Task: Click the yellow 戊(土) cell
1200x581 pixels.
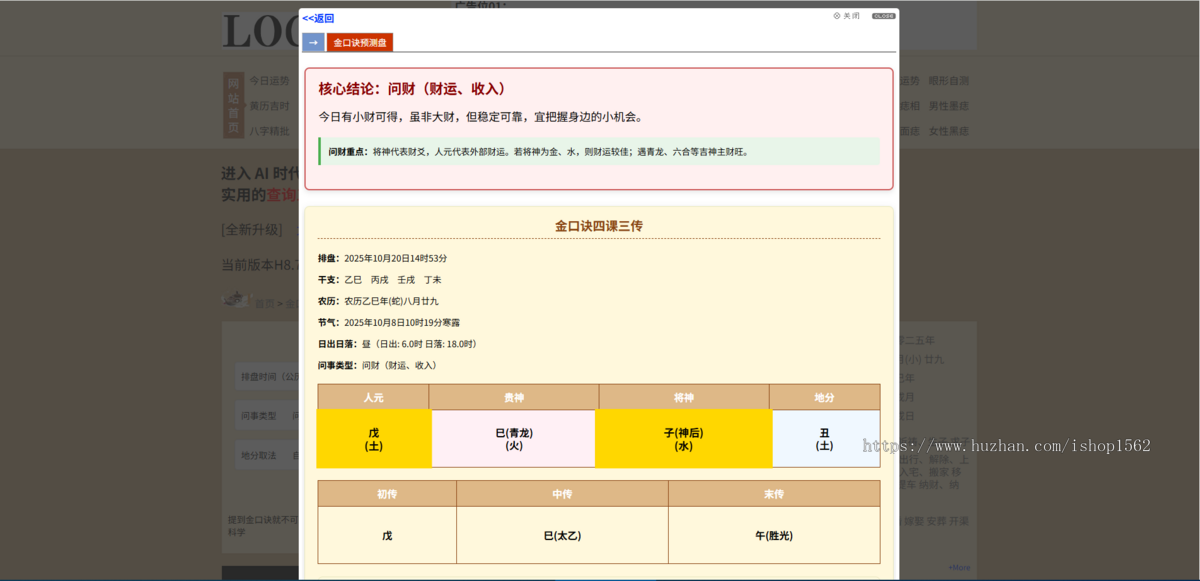Action: coord(374,439)
